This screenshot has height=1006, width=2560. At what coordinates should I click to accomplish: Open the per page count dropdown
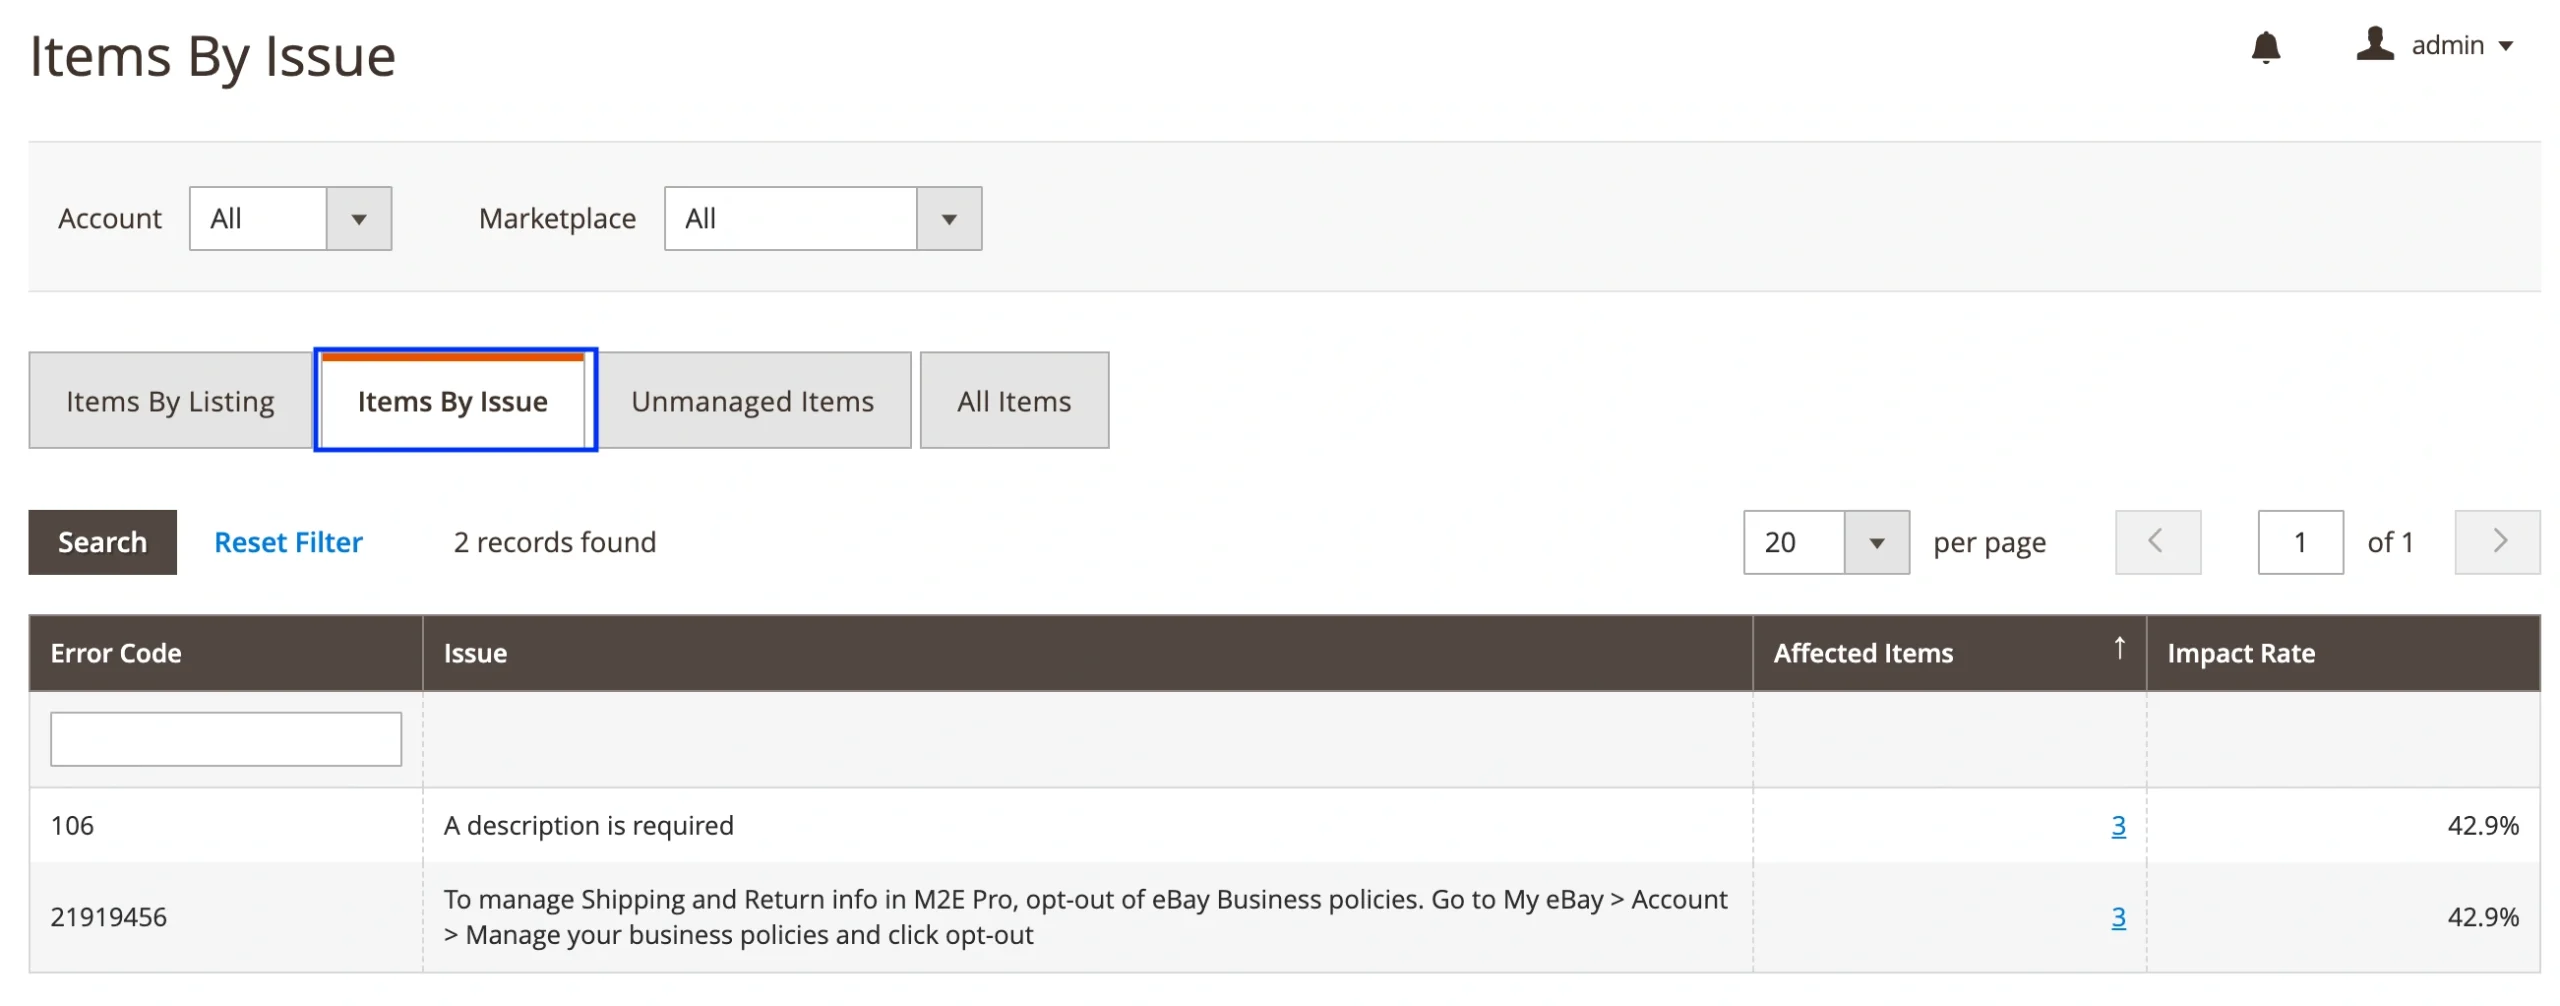1875,542
